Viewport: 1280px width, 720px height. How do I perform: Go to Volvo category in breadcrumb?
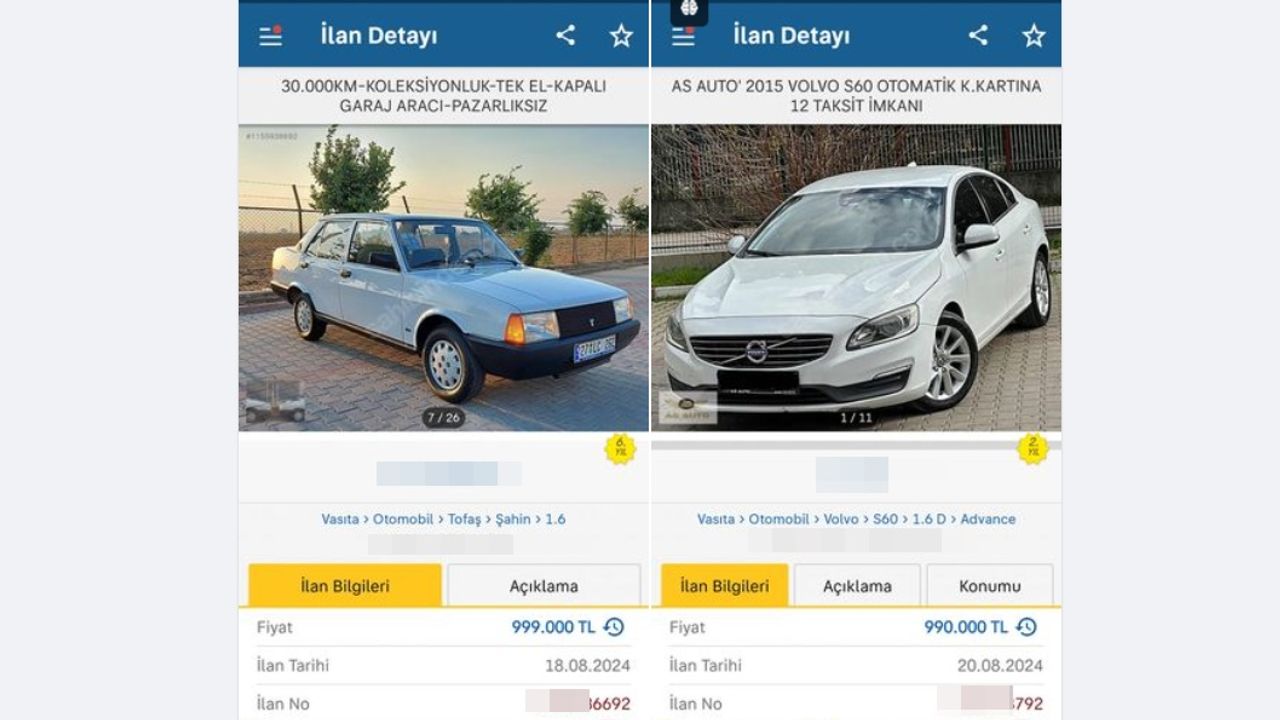[x=841, y=519]
